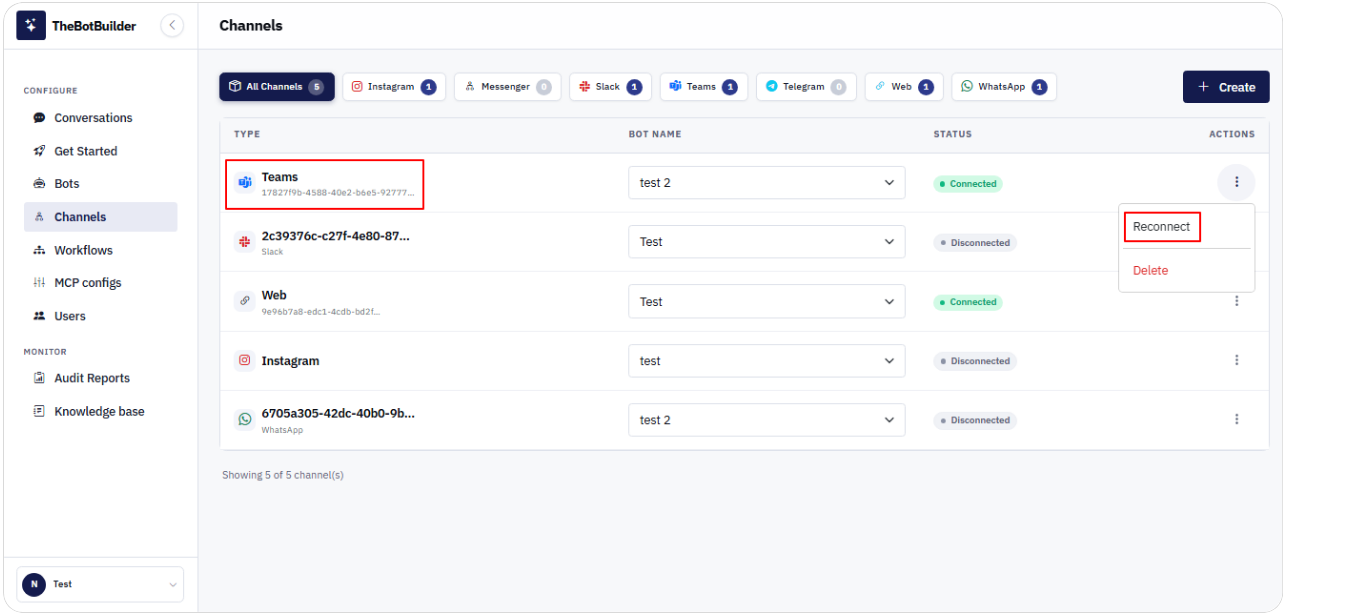Click the N avatar in workspace switcher
1366x615 pixels.
[34, 585]
